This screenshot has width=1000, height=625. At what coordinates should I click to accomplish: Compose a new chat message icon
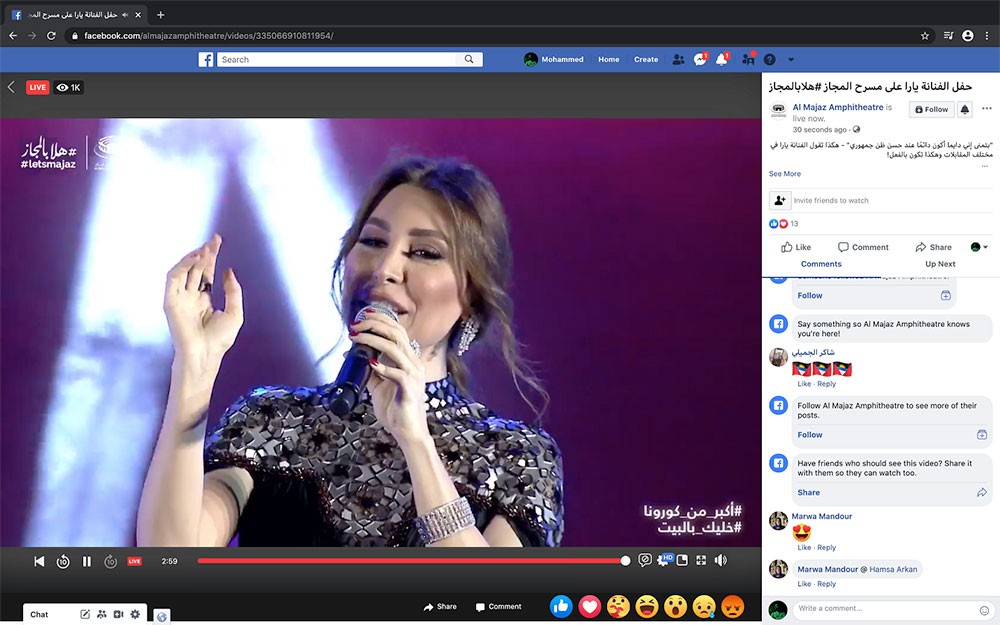coord(85,614)
